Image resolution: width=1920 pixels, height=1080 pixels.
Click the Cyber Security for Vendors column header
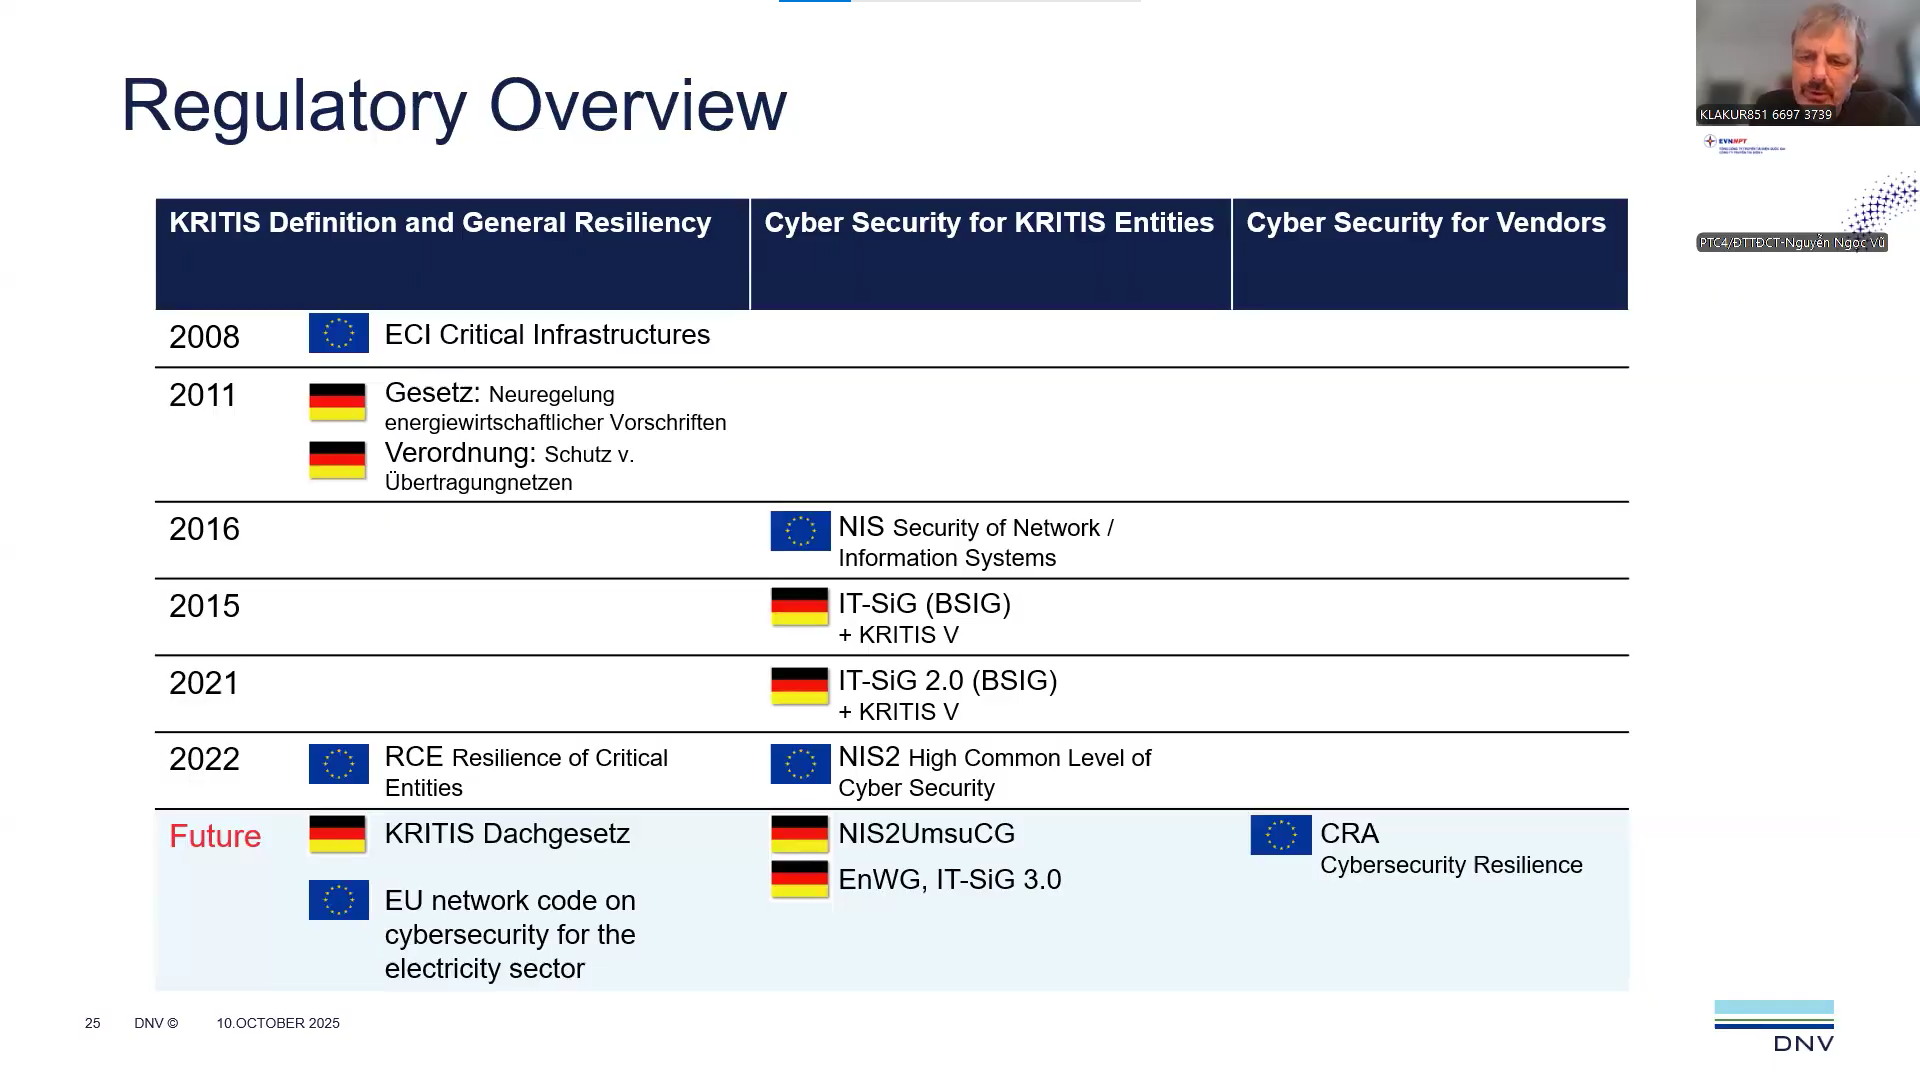pos(1426,223)
